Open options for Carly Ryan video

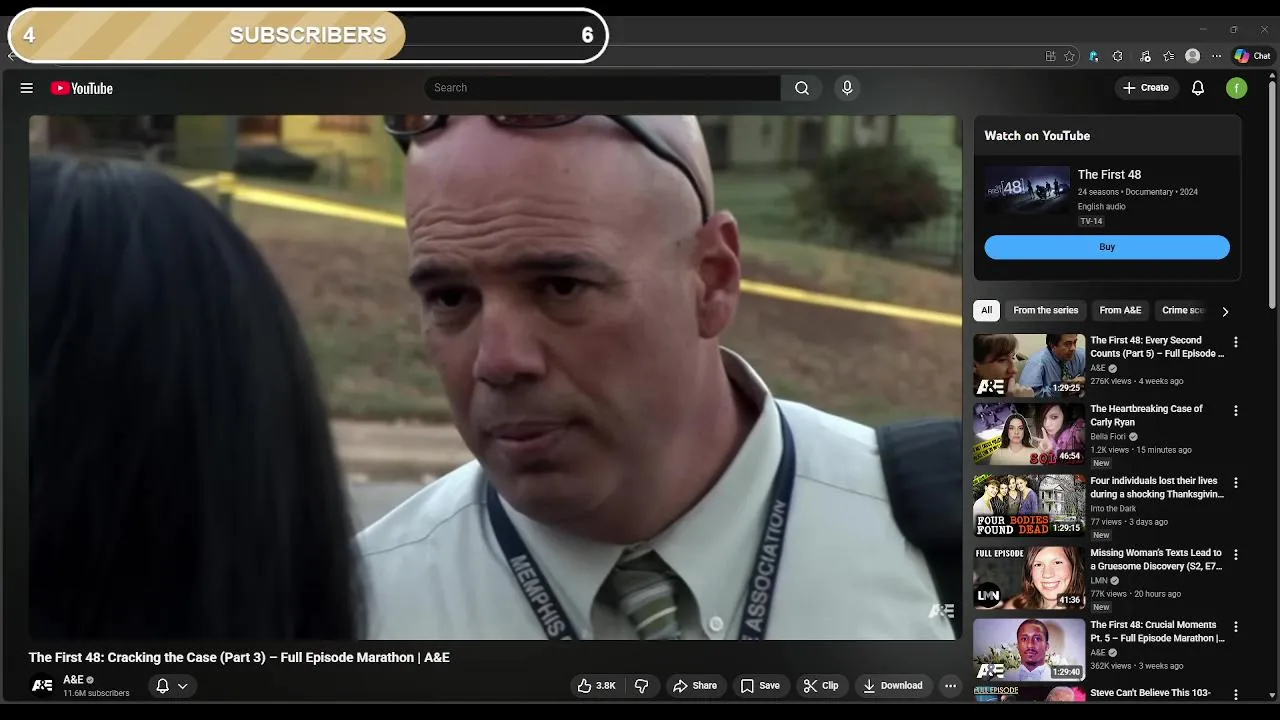(x=1235, y=411)
